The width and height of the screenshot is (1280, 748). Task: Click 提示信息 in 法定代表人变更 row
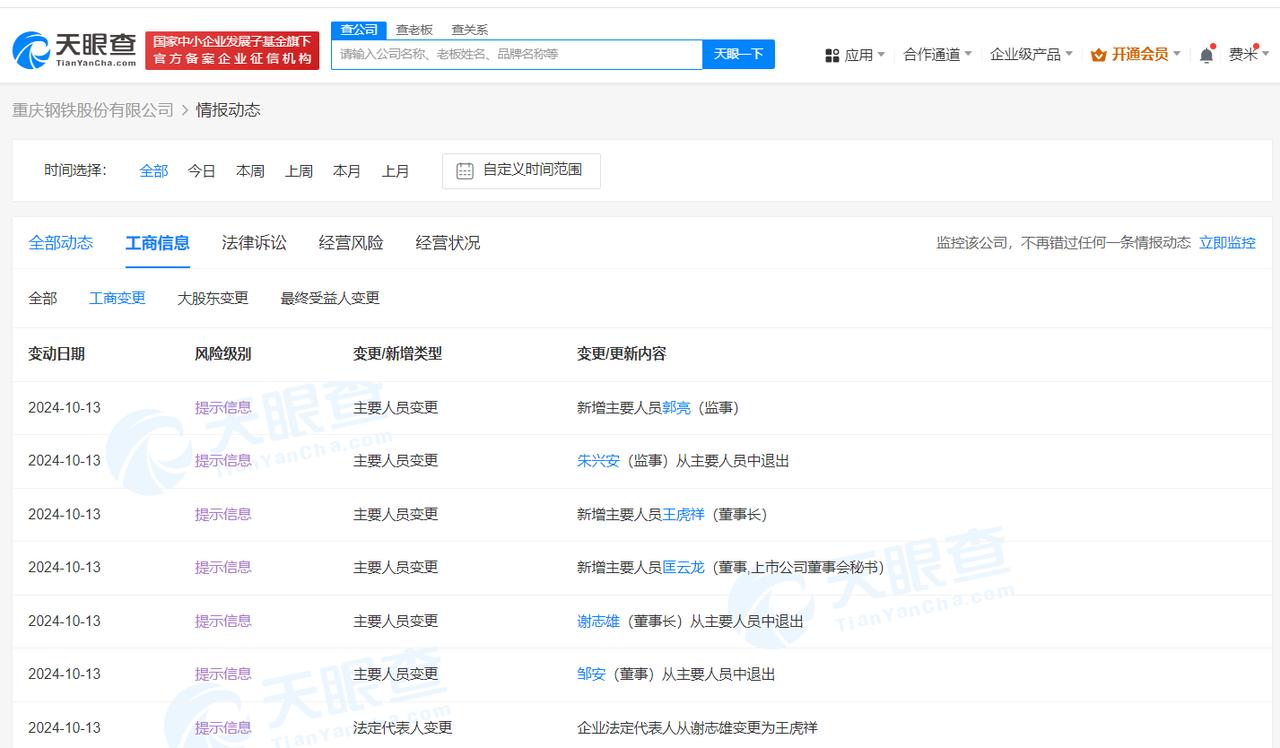[223, 728]
